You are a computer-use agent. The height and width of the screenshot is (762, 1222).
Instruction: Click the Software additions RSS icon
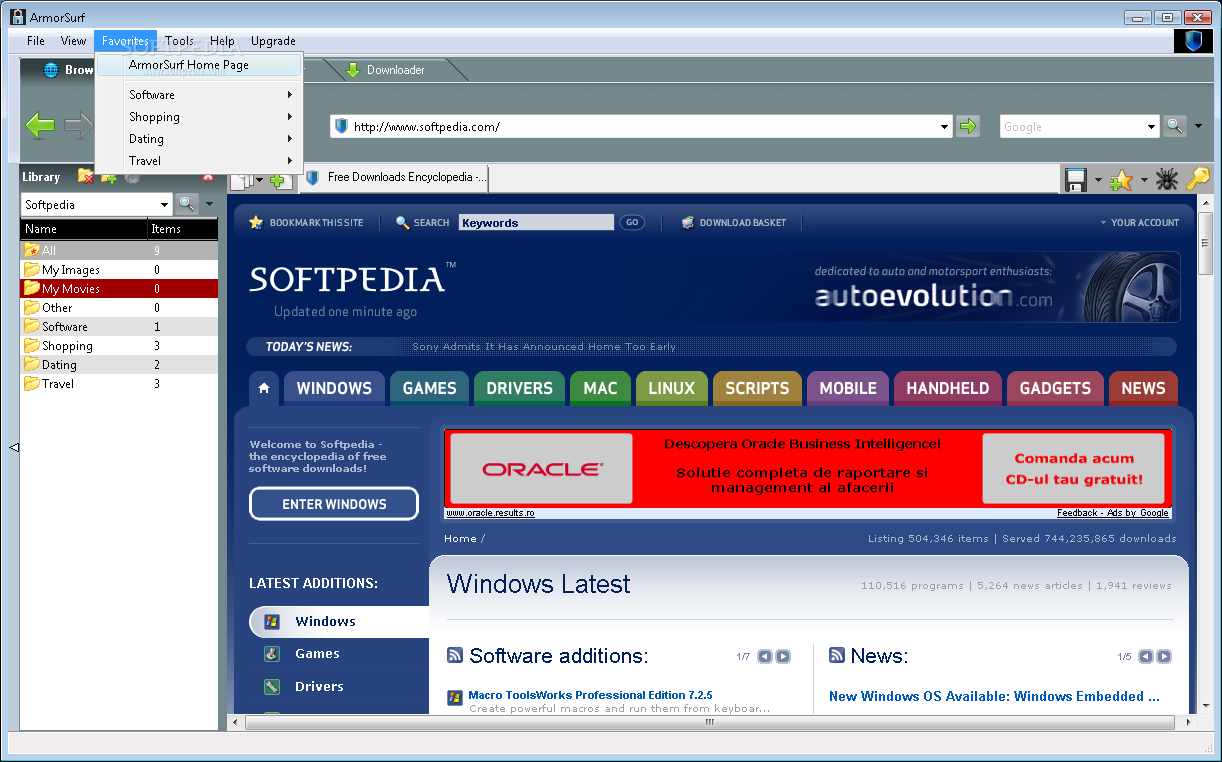(x=455, y=655)
